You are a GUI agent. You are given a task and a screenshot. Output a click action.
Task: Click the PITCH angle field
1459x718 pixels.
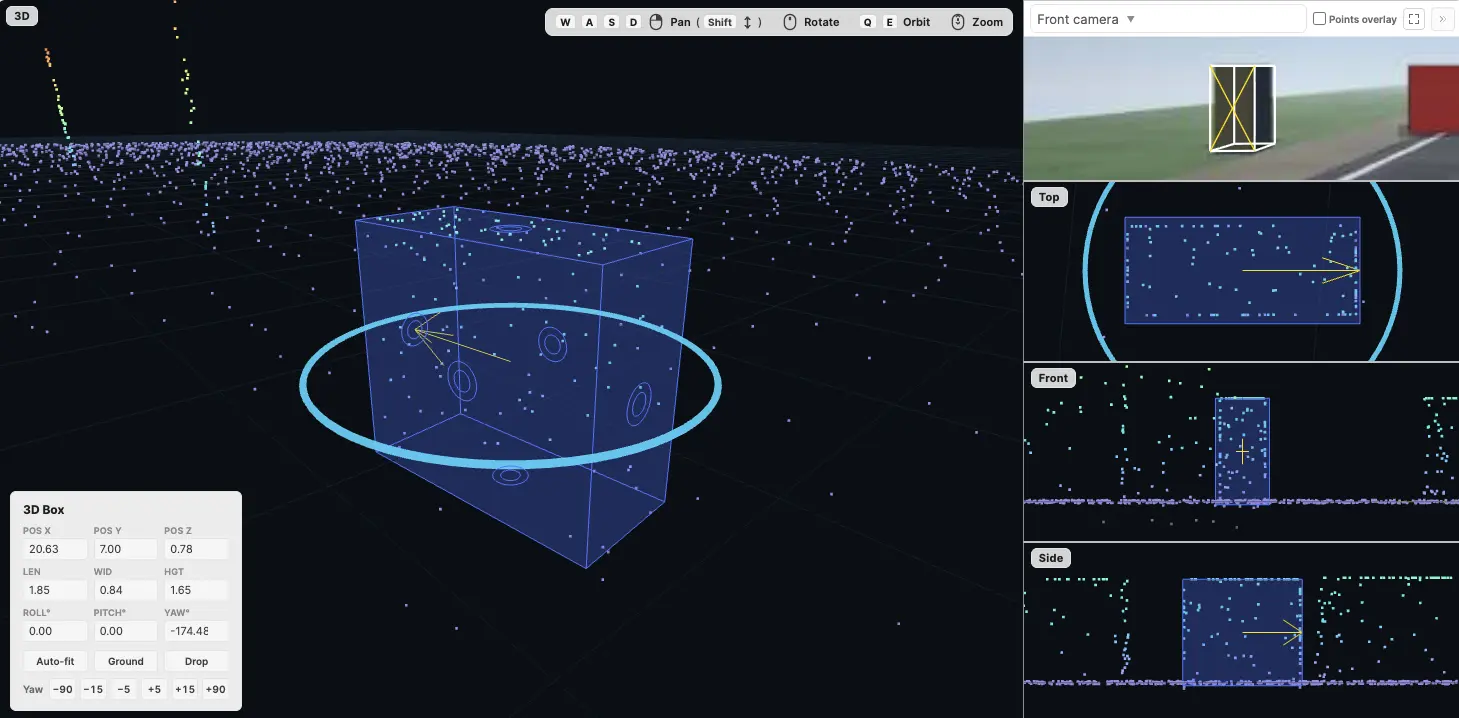tap(125, 631)
